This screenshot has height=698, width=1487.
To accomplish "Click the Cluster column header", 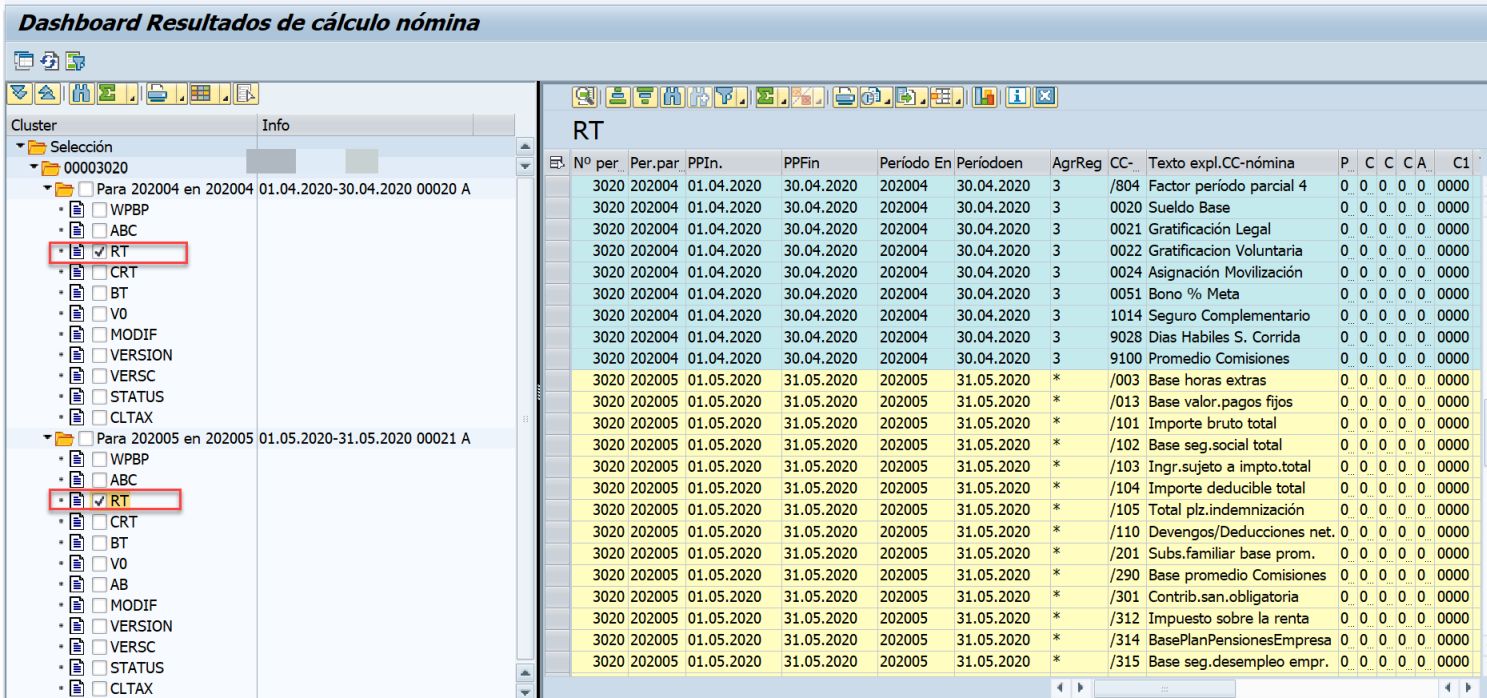I will (x=132, y=125).
